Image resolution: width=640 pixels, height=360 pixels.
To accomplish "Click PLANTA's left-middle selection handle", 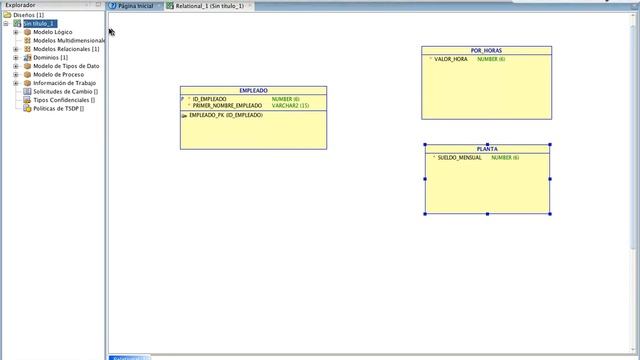I will (x=425, y=179).
